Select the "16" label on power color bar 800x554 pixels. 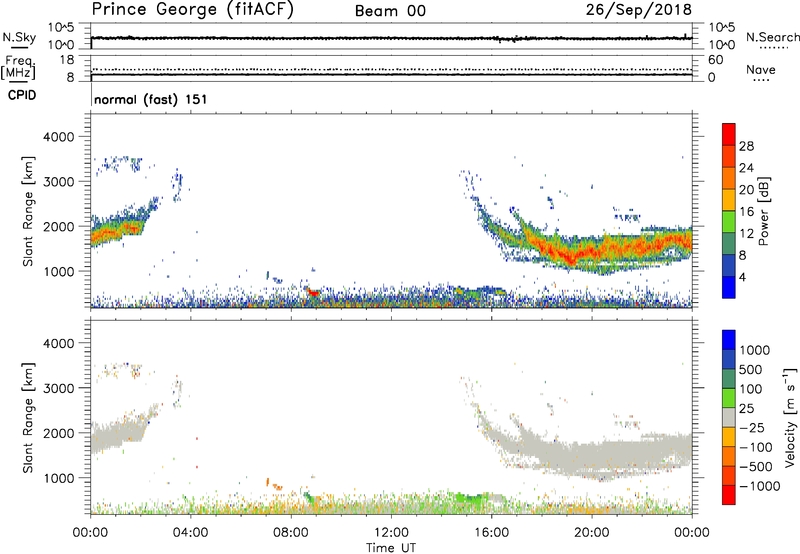click(746, 212)
